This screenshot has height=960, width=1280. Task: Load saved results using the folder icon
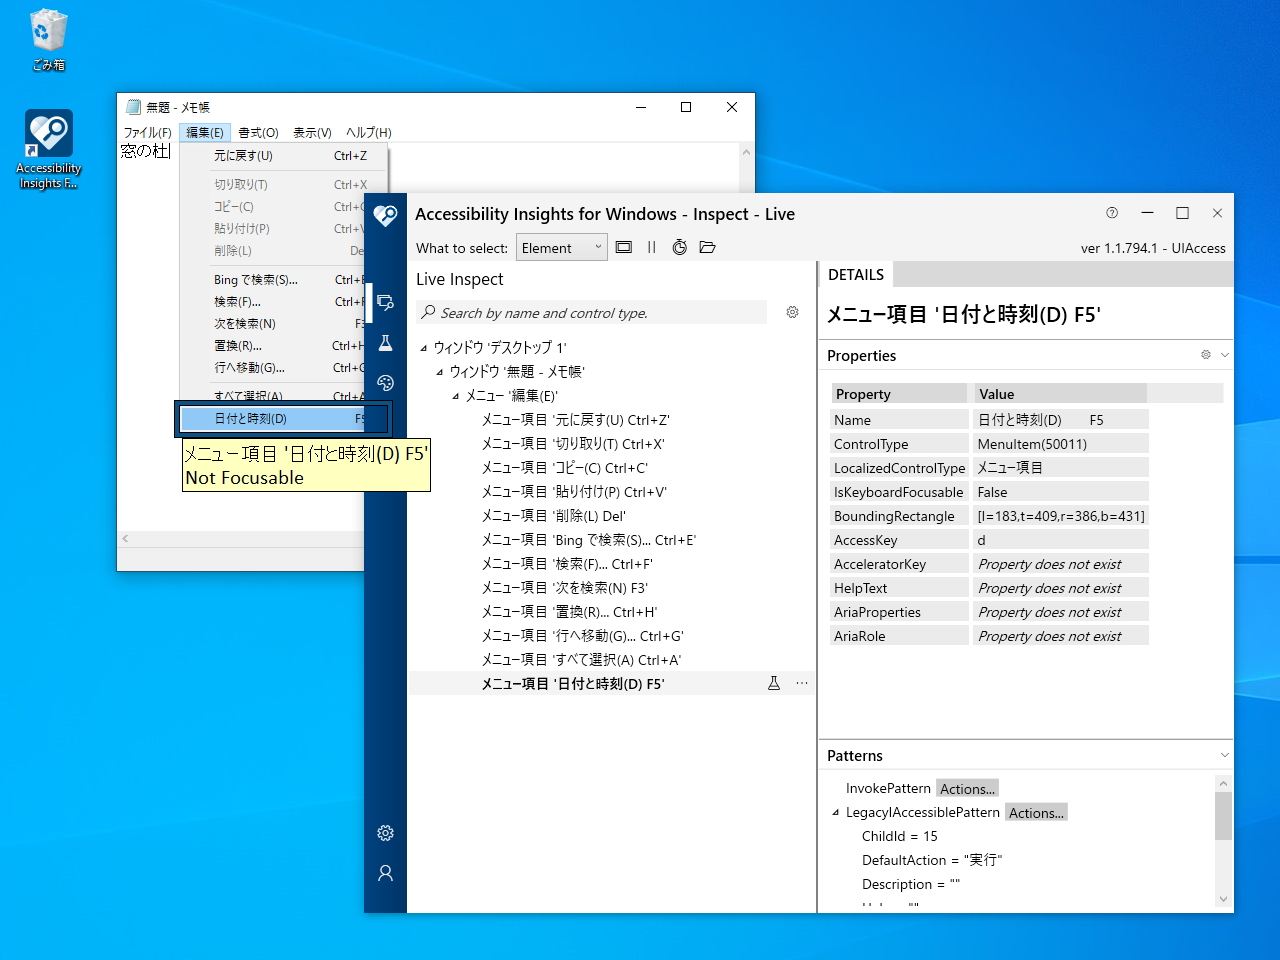(x=708, y=247)
